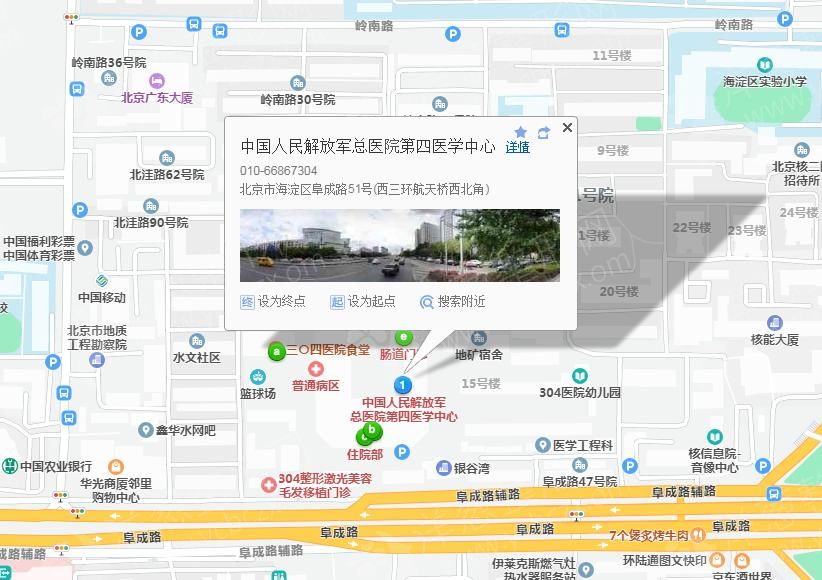822x580 pixels.
Task: Open the street view panorama thumbnail
Action: coord(399,245)
